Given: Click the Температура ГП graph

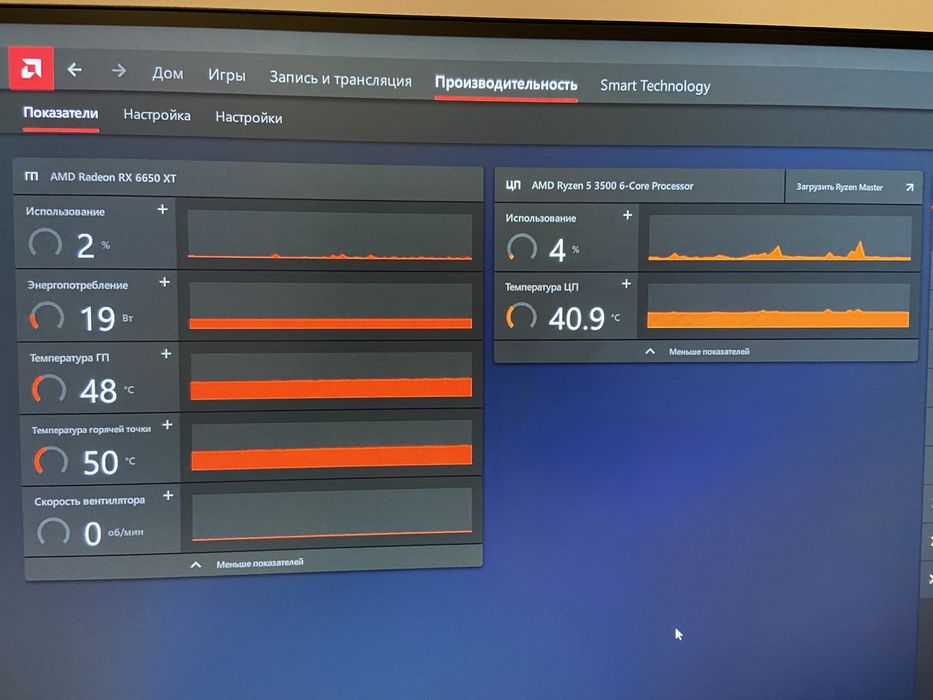Looking at the screenshot, I should click(331, 376).
